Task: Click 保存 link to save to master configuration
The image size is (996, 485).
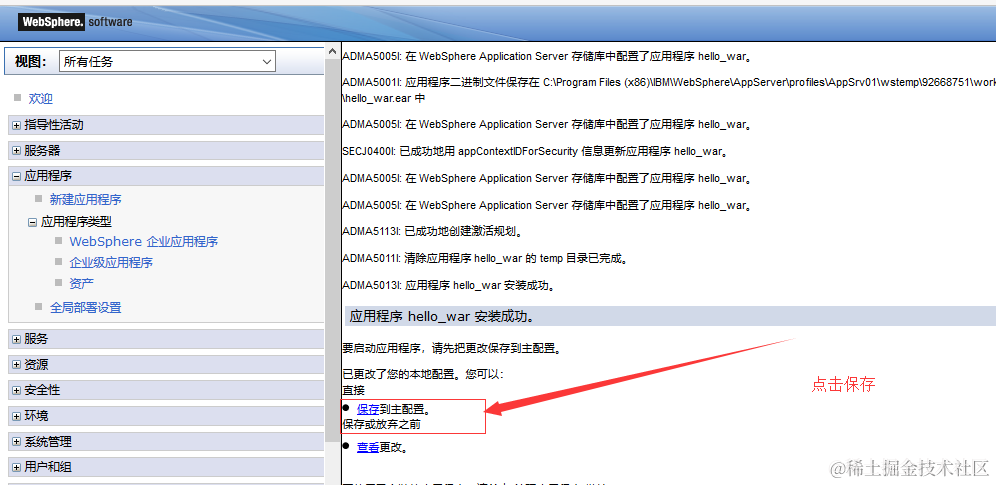Action: 368,410
